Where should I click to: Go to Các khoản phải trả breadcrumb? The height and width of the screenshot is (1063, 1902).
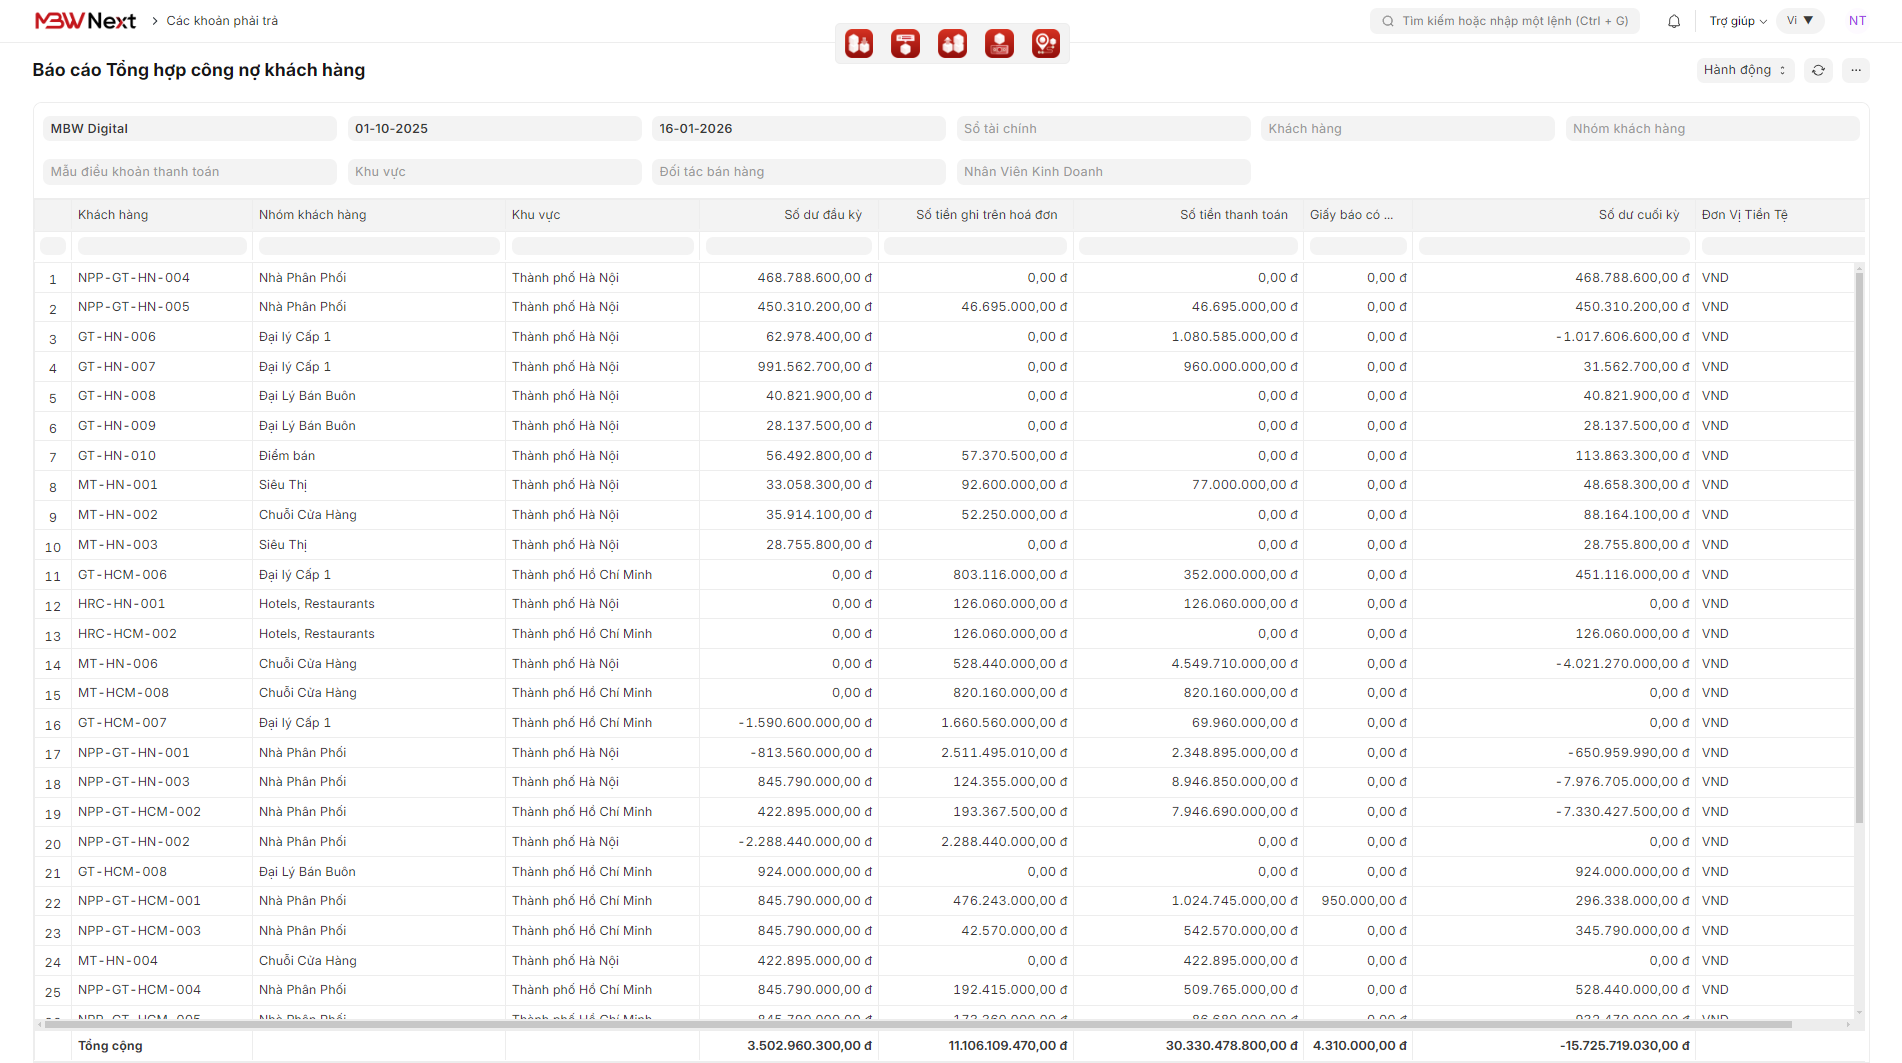tap(222, 21)
